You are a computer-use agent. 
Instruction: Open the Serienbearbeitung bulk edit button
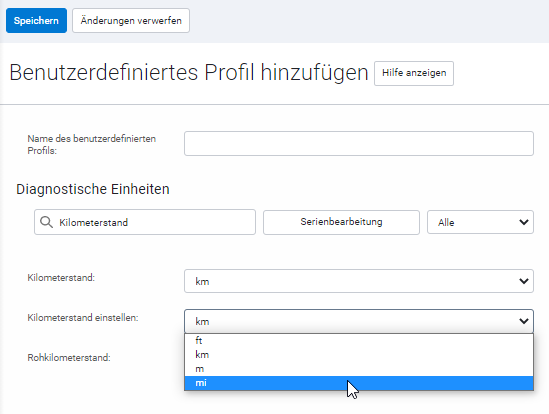point(341,222)
